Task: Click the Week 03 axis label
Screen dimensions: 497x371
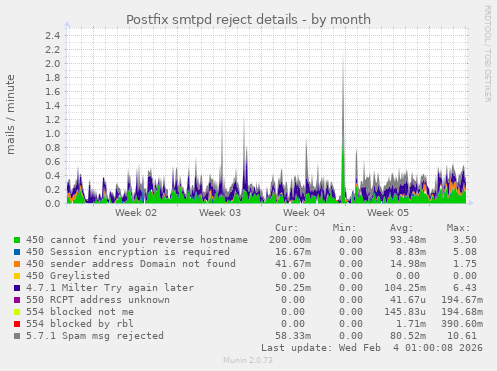Action: coord(220,213)
